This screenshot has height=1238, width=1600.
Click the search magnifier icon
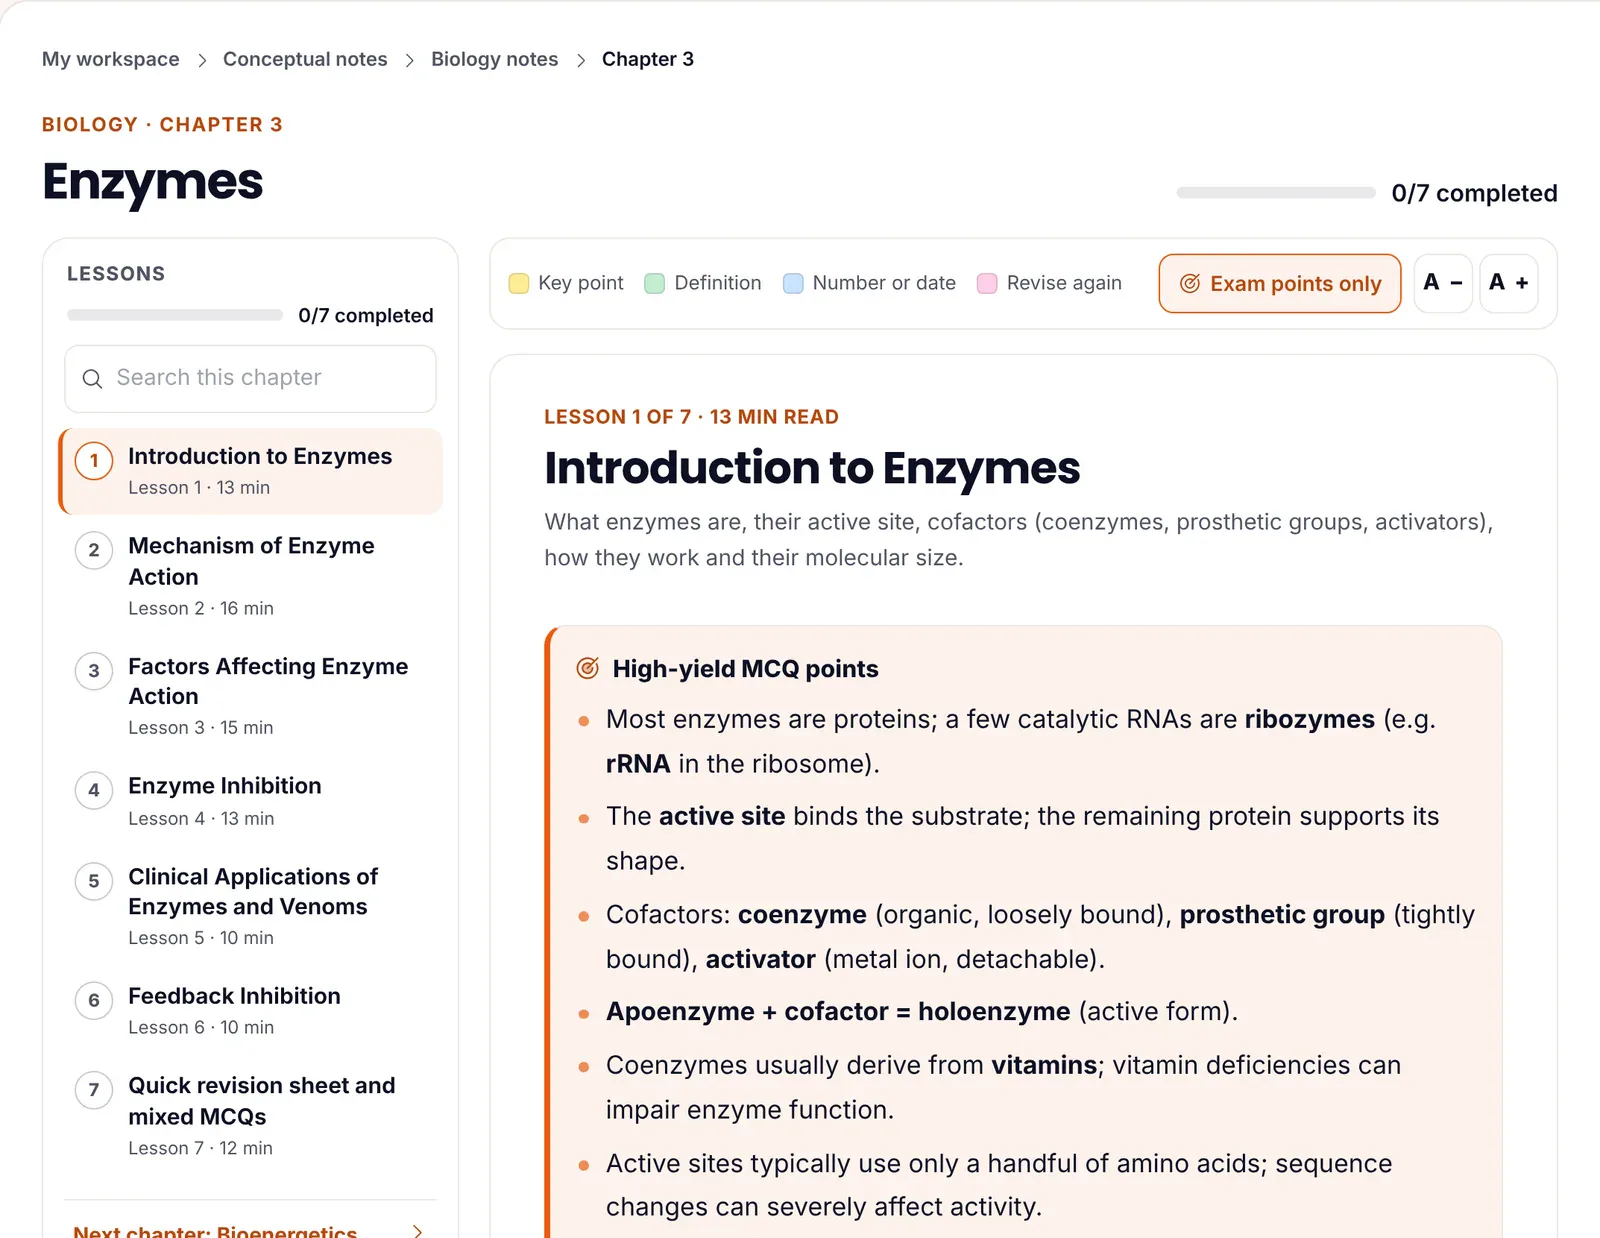92,379
